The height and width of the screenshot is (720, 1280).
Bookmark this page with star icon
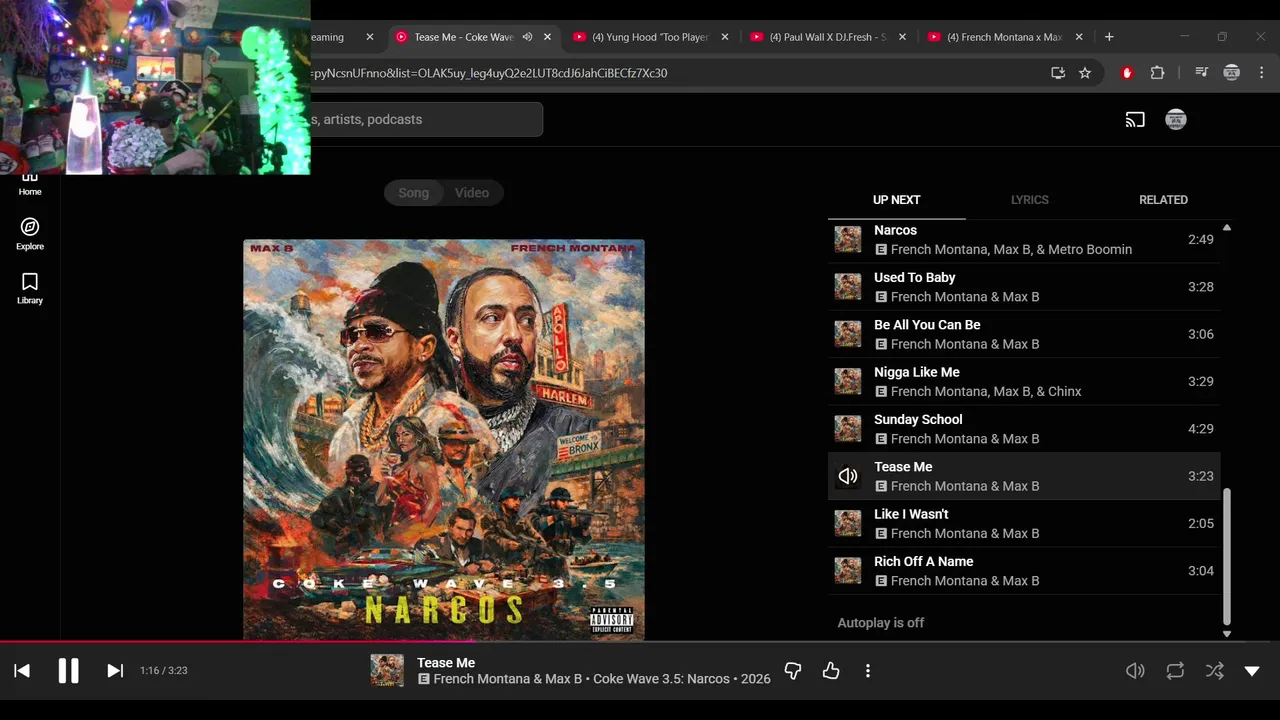1085,73
